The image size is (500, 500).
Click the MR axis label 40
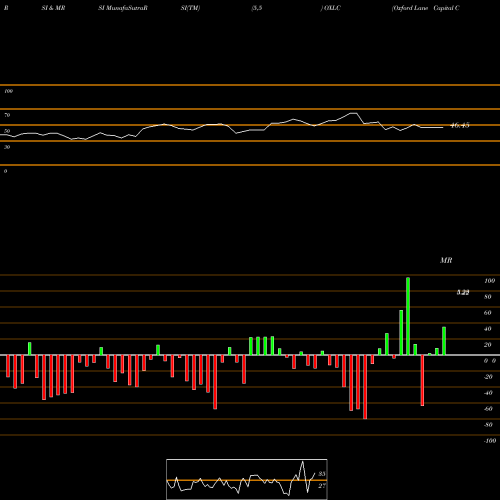[x=487, y=329]
